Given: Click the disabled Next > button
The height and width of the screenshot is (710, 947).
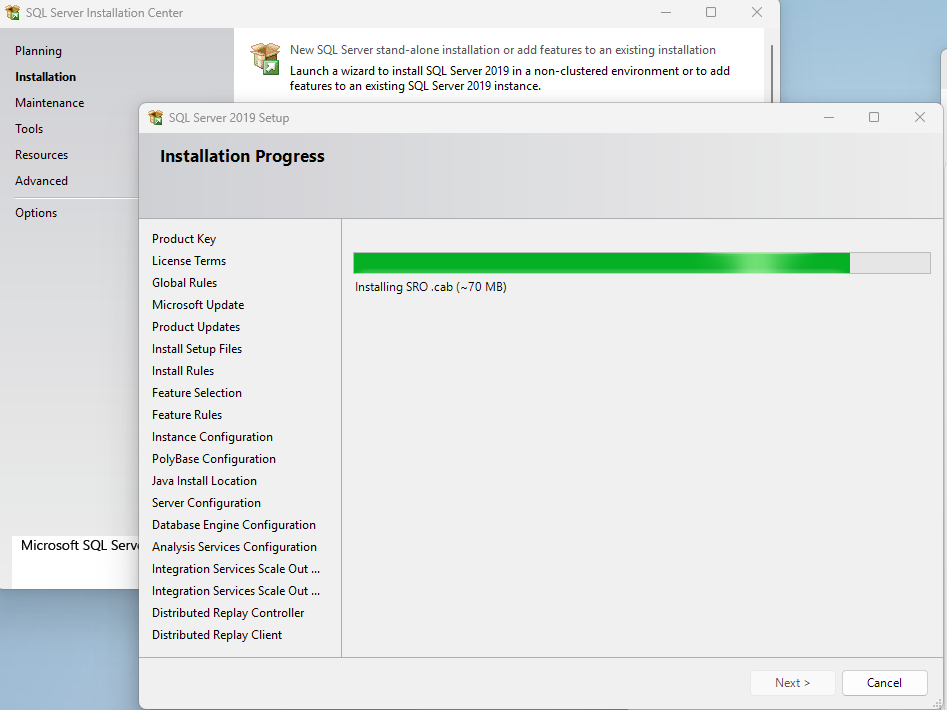Looking at the screenshot, I should pyautogui.click(x=792, y=683).
